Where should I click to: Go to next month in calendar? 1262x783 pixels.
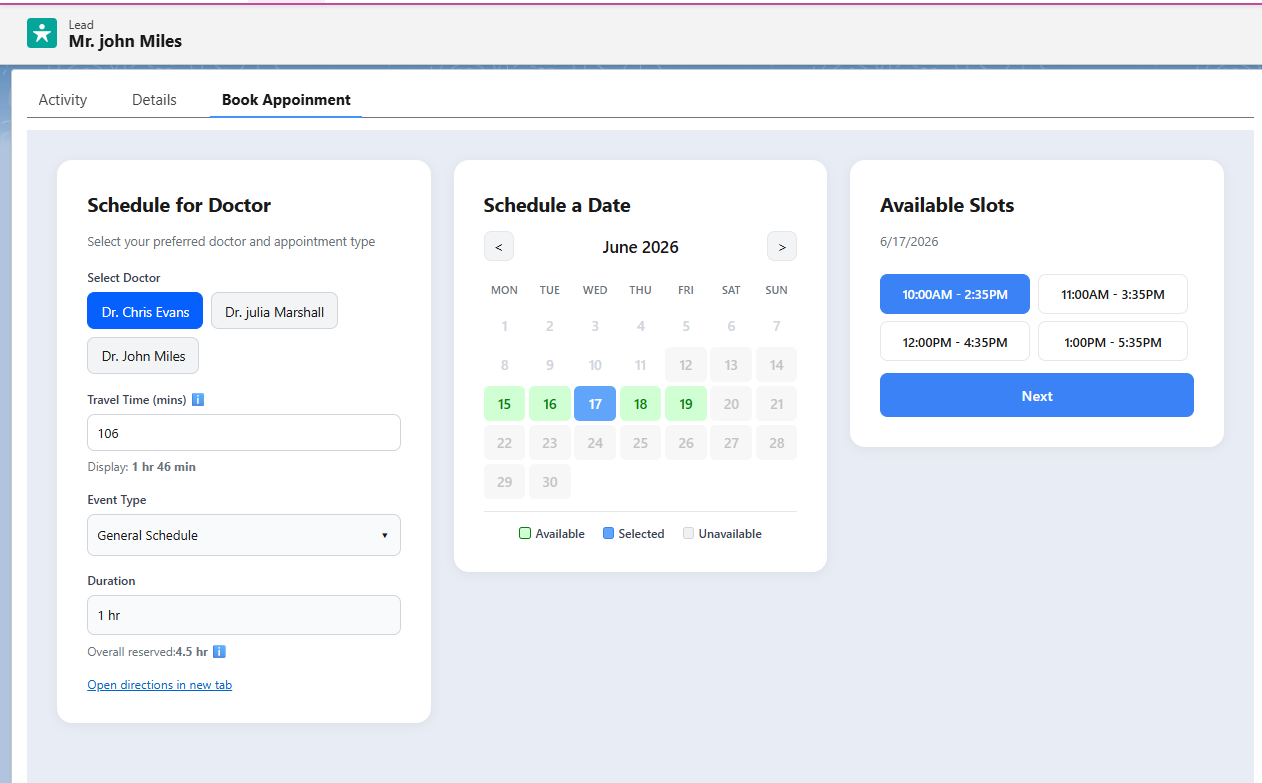click(782, 246)
